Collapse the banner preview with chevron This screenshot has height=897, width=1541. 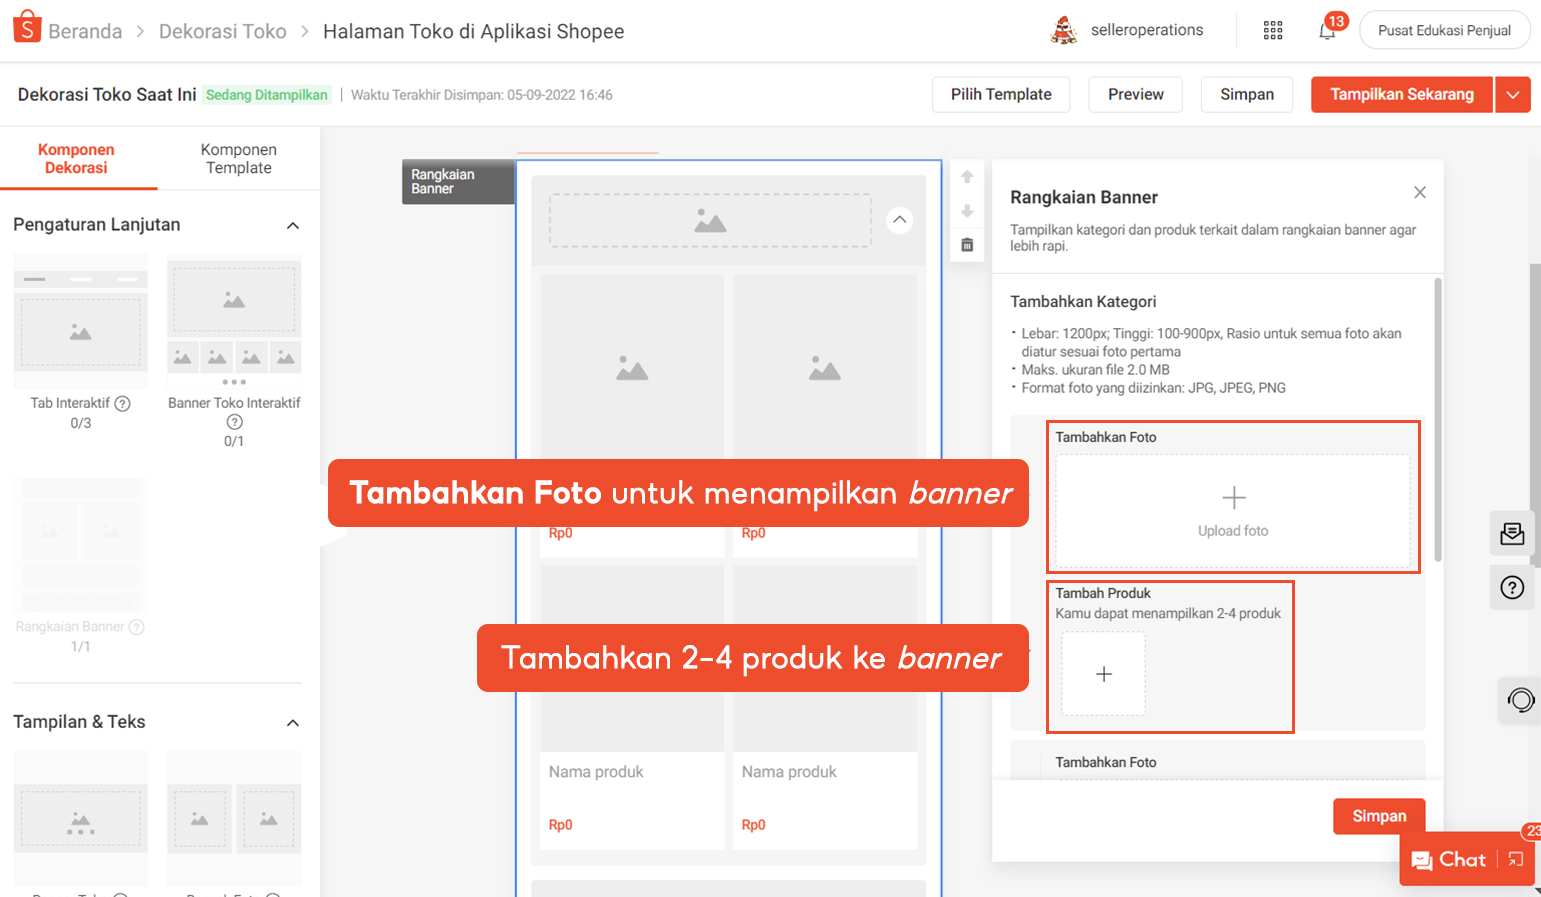[900, 220]
